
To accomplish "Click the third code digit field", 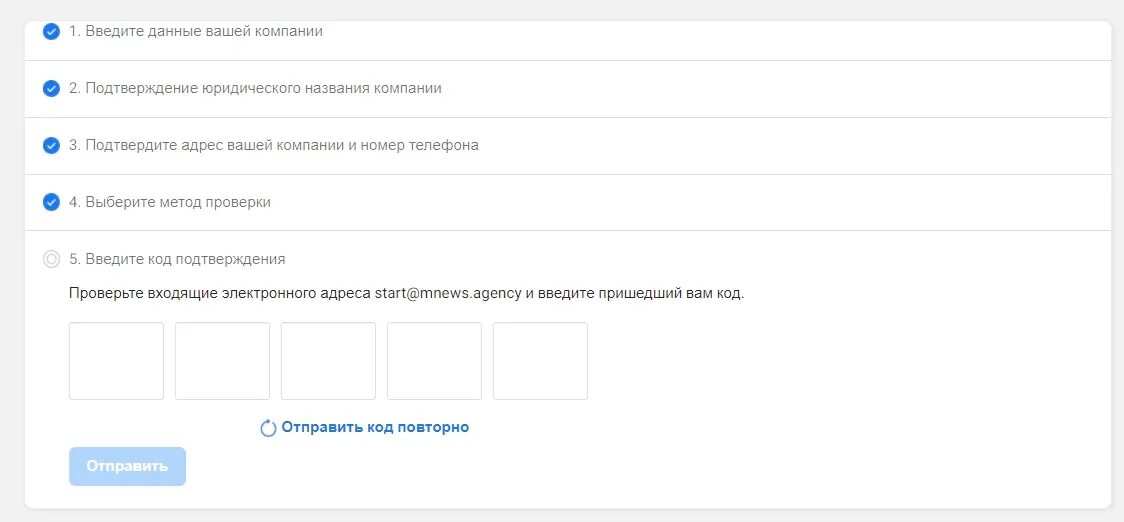I will [328, 361].
